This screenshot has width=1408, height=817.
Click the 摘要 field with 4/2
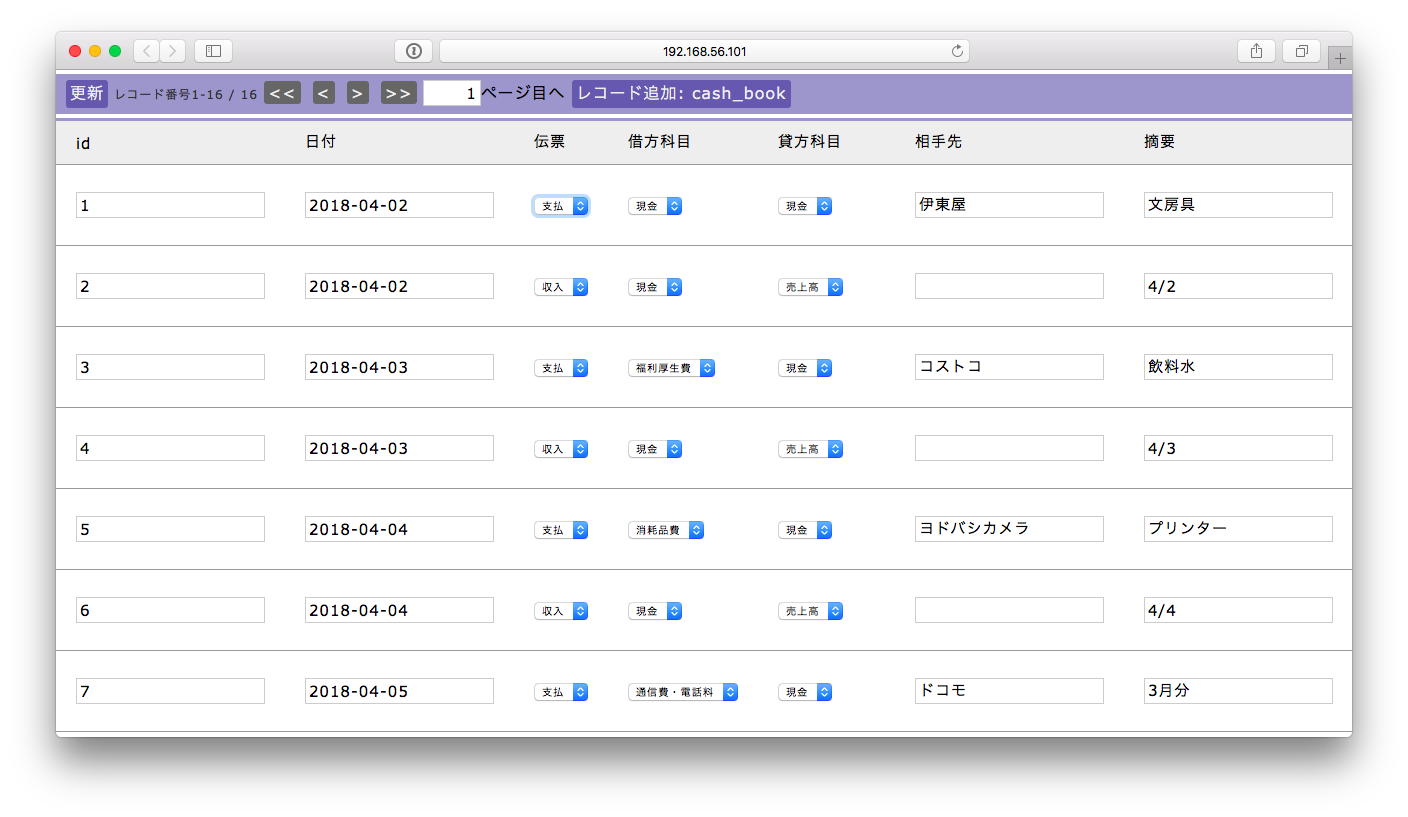[x=1238, y=286]
